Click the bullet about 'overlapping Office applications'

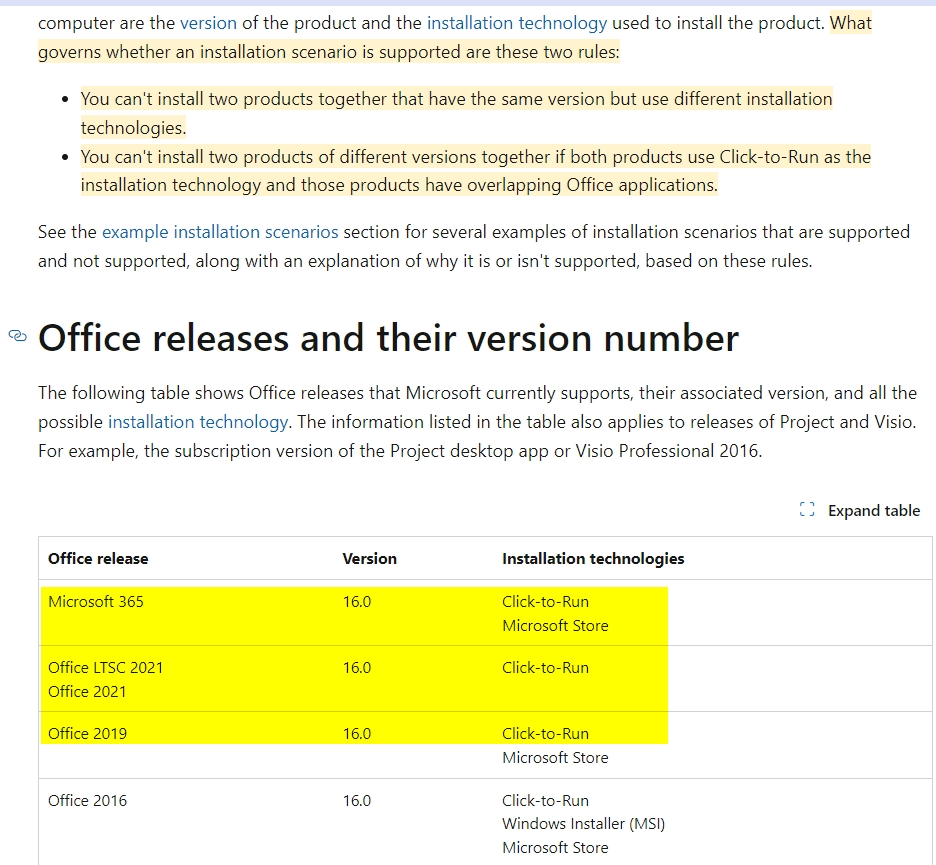point(476,171)
